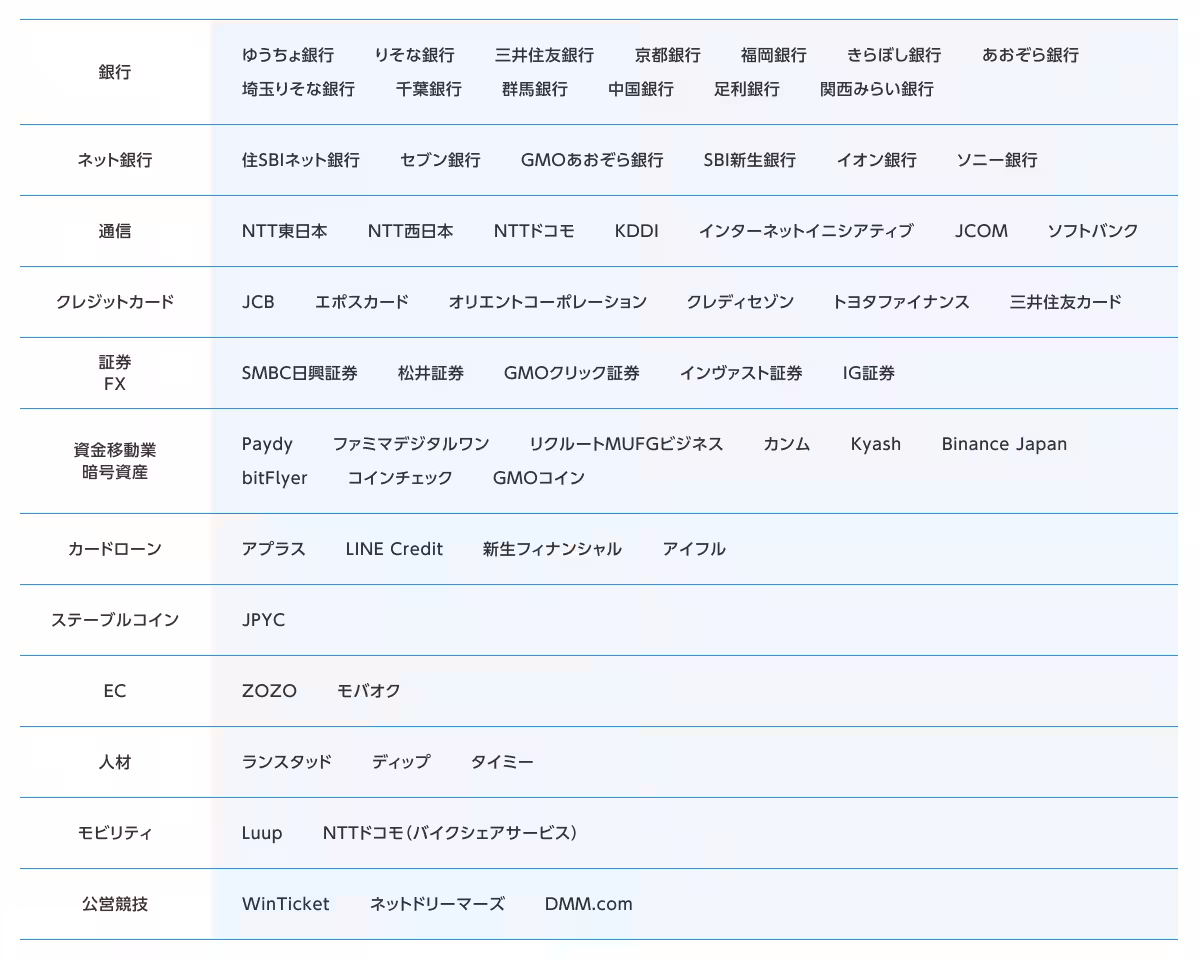This screenshot has height=960, width=1200.
Task: Select NTT東日本 entry
Action: click(285, 231)
